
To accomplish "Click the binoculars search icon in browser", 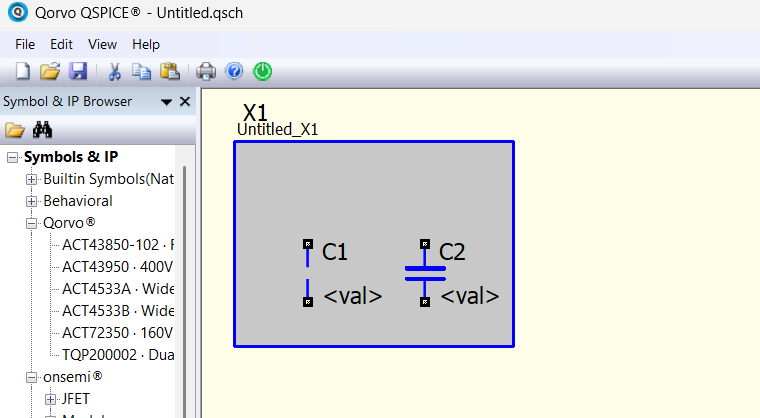I will pyautogui.click(x=42, y=130).
